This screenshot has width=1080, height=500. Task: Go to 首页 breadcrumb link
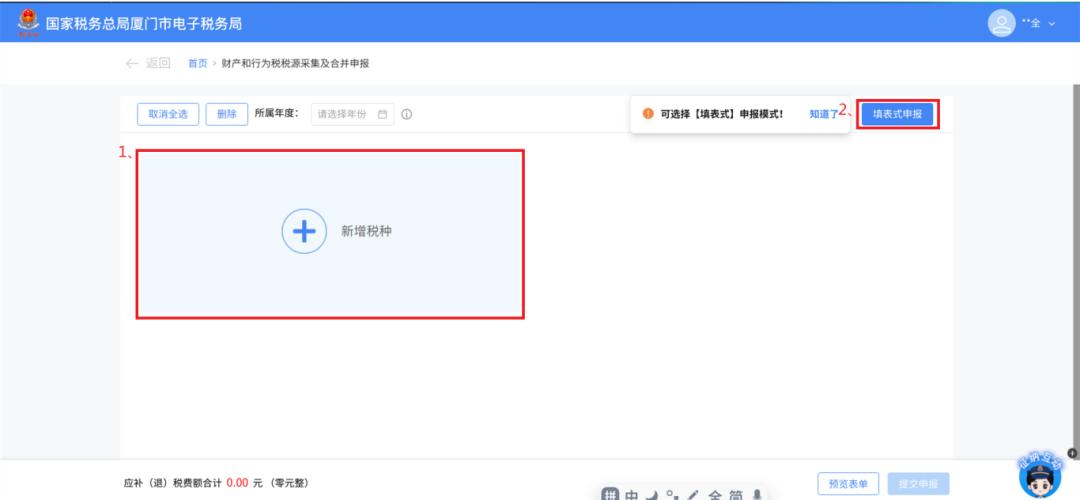(198, 63)
